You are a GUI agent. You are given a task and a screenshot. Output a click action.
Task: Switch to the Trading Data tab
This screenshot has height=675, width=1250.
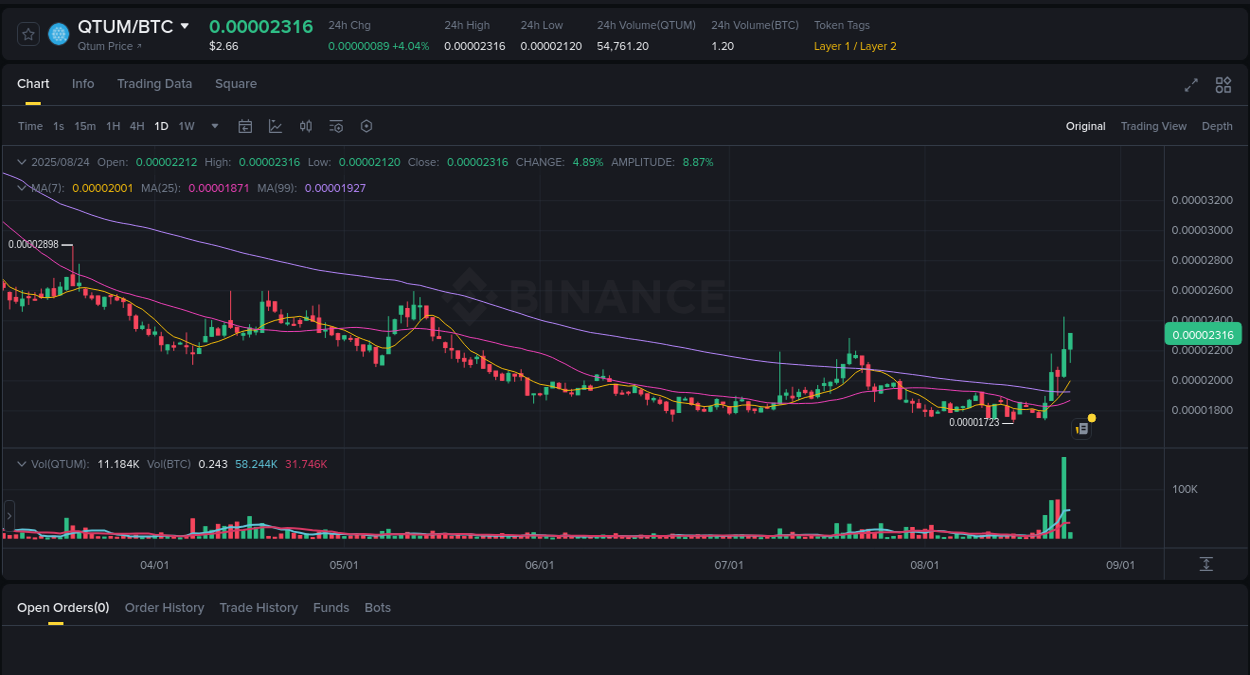[154, 84]
